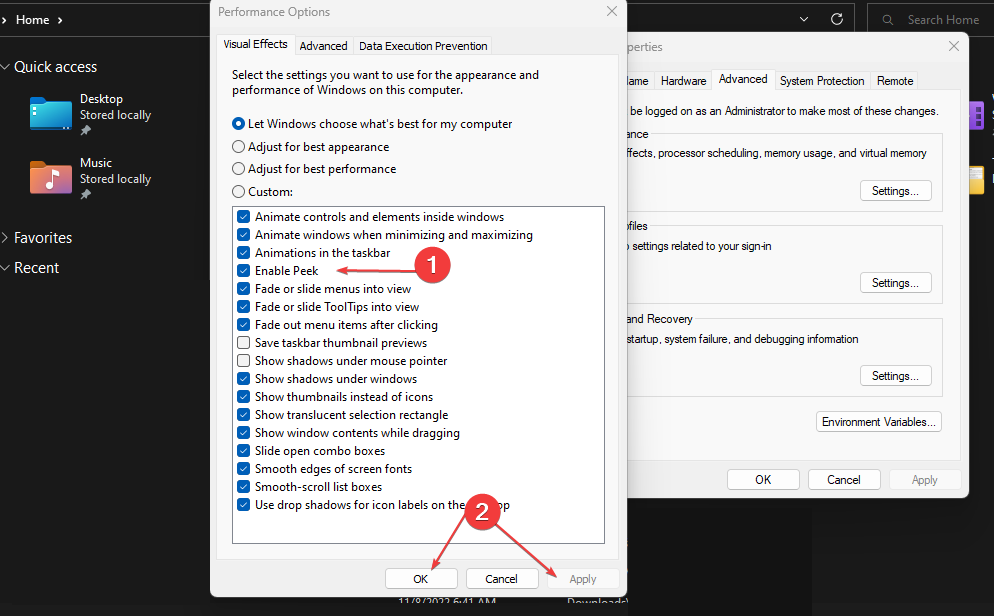The width and height of the screenshot is (994, 616).
Task: Uncheck the Enable Peek checkbox
Action: [243, 271]
